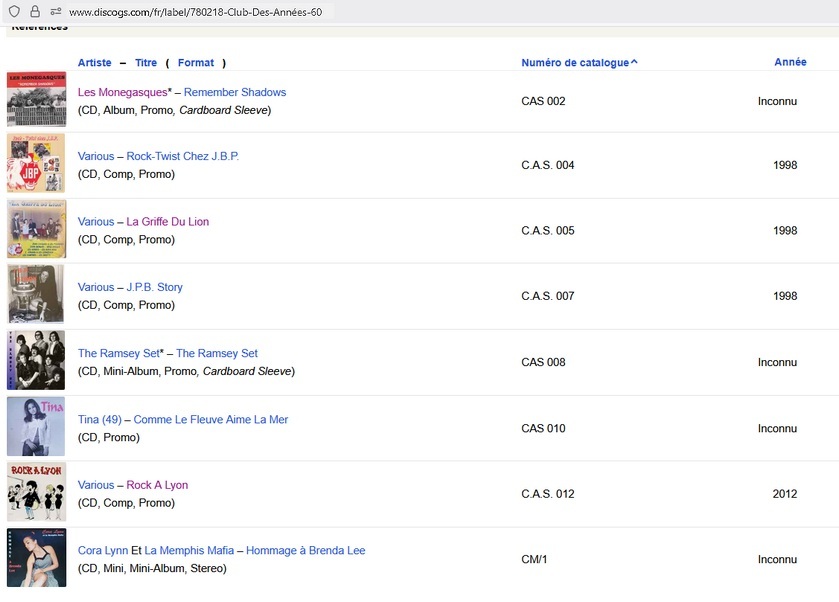Open Remember Shadows album cover thumbnail

coord(36,100)
